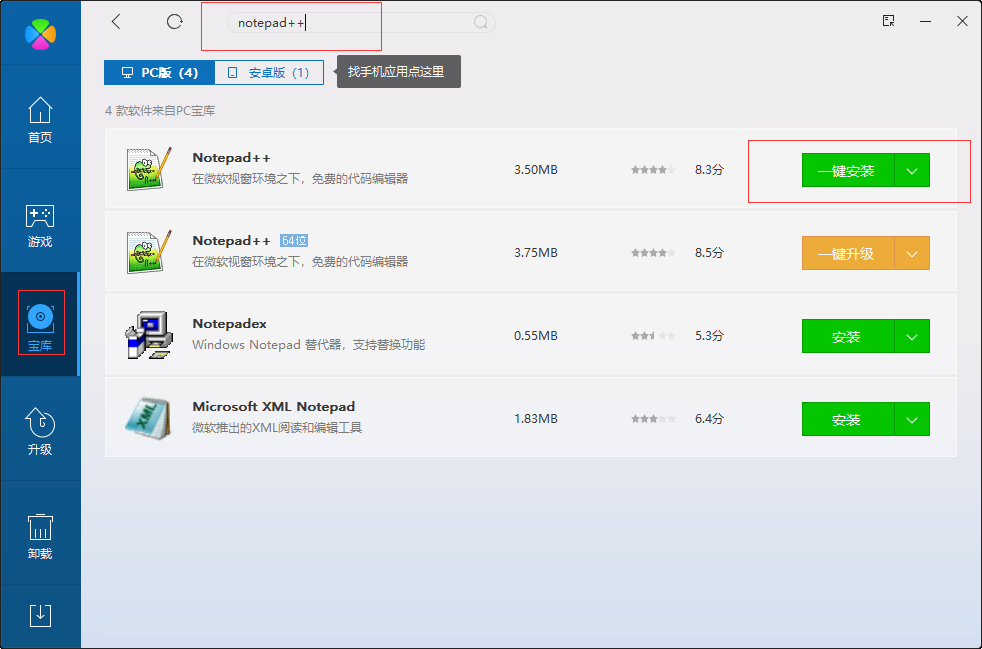This screenshot has width=982, height=649.
Task: Click the notepad++ search input field
Action: click(x=290, y=22)
